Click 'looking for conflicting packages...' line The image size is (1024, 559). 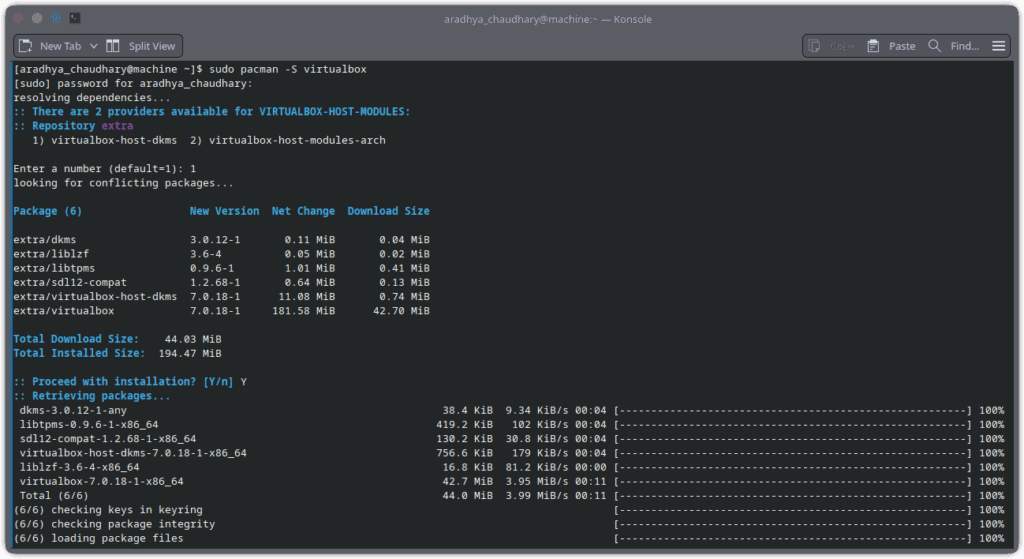click(123, 183)
